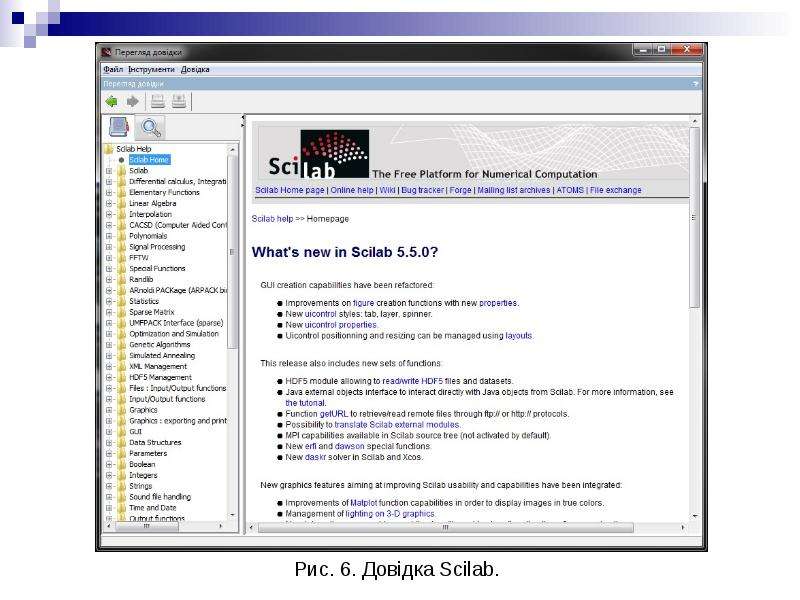Expand the Graphics tree node
800x600 pixels.
(109, 410)
